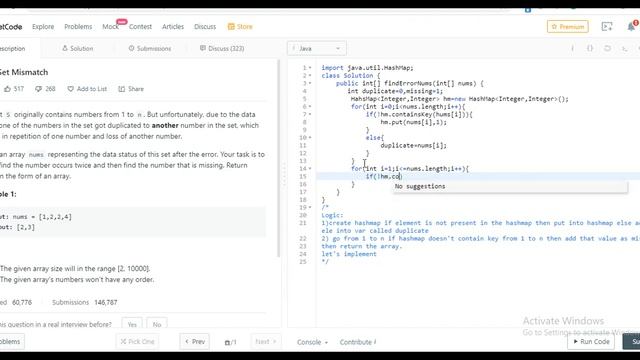Collapse the findErrorNums method fold at line 3
The height and width of the screenshot is (360, 640).
[x=310, y=83]
